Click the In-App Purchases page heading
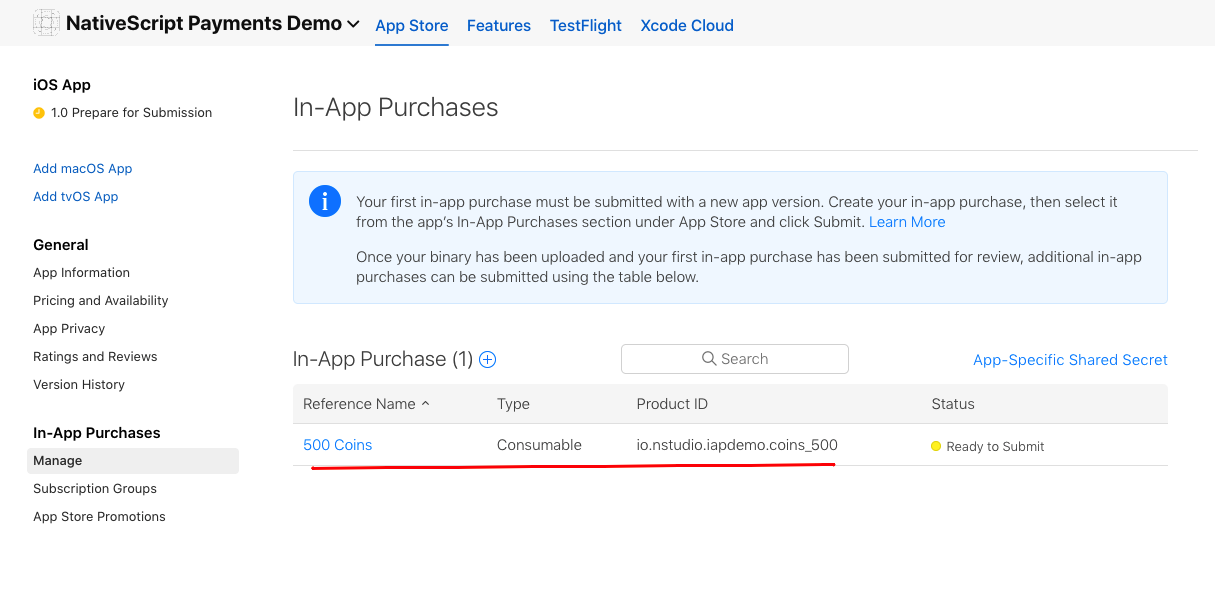The image size is (1215, 606). pyautogui.click(x=396, y=108)
